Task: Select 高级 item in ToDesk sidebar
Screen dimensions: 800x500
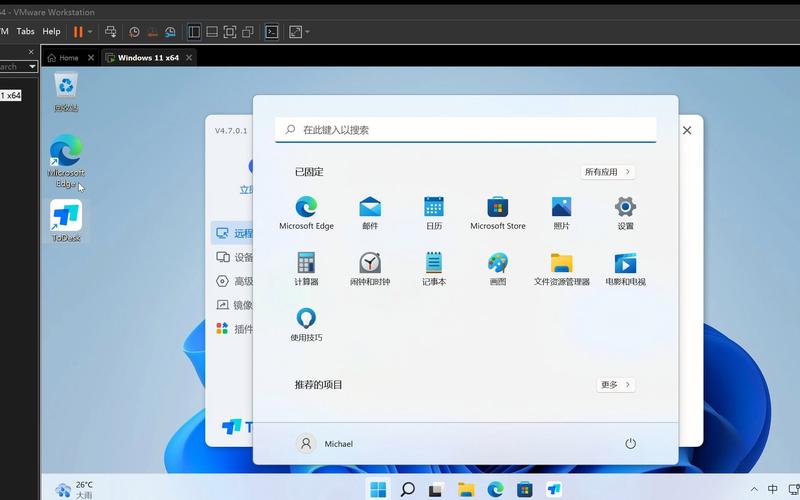Action: click(233, 281)
